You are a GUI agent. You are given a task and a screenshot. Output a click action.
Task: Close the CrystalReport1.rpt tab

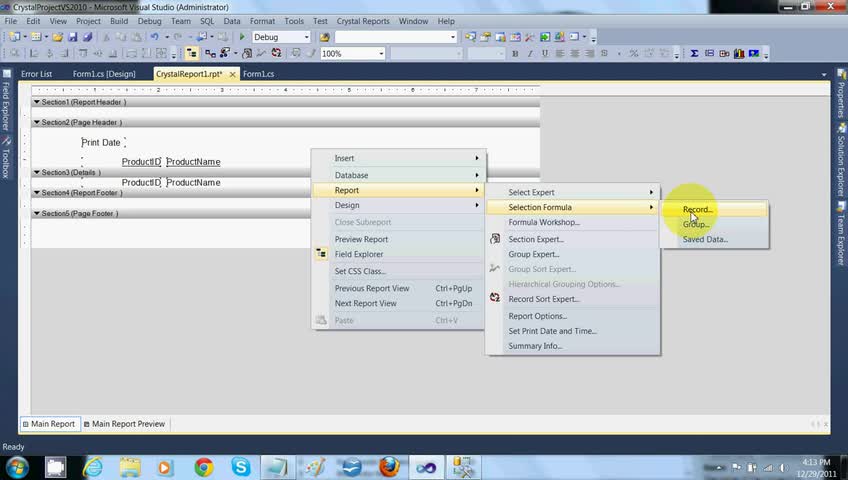233,74
